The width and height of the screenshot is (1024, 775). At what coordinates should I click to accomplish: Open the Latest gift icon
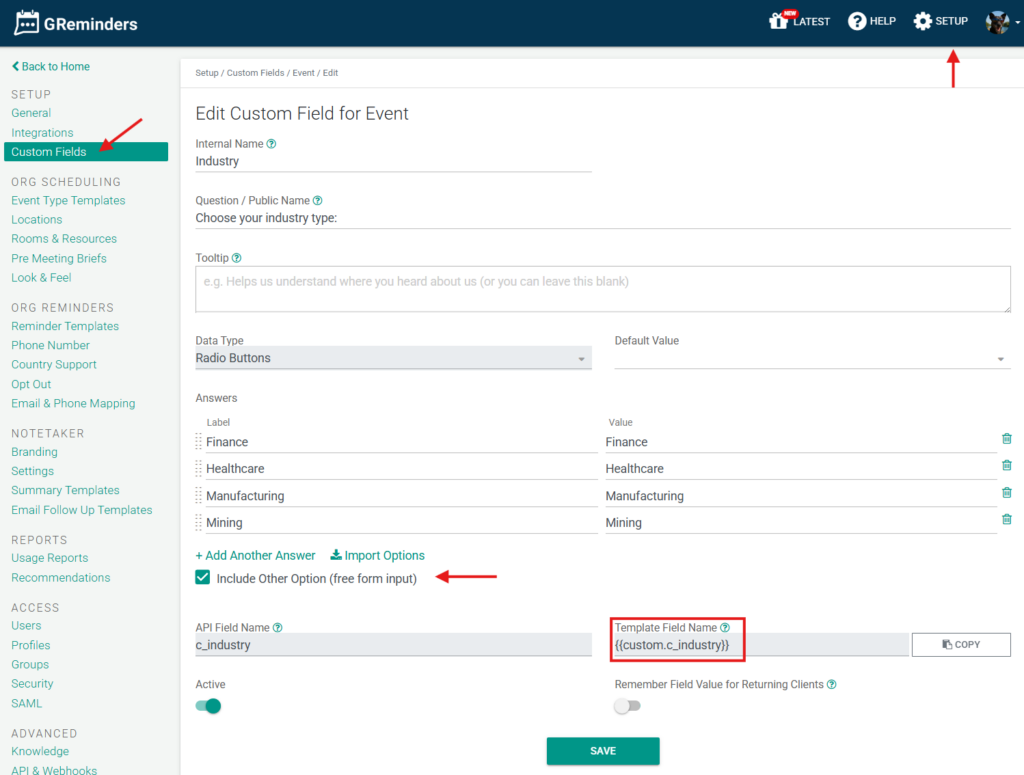[779, 21]
